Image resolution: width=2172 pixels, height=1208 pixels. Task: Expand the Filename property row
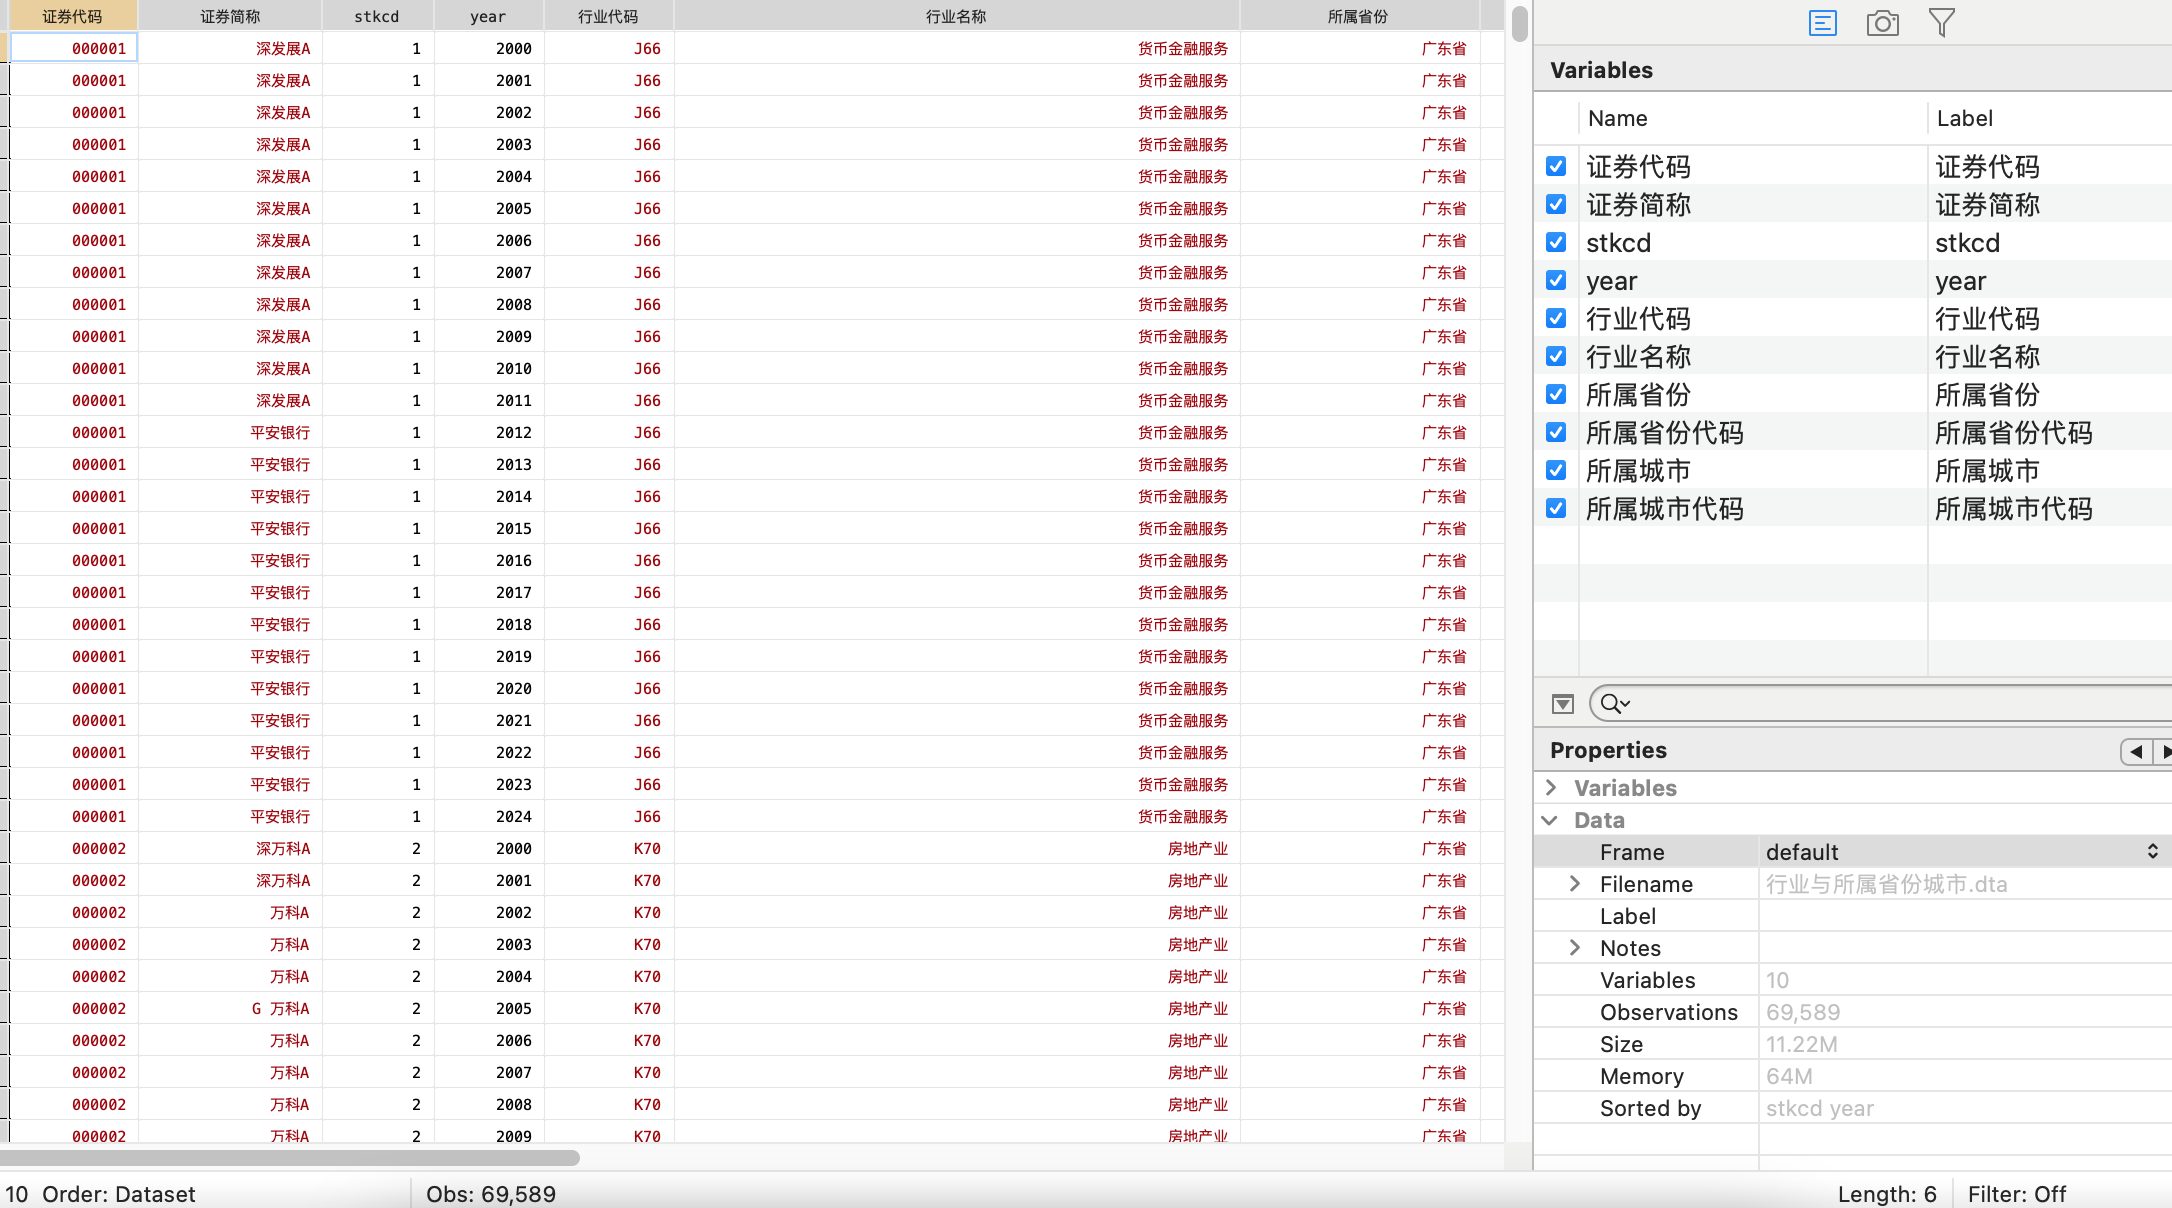click(x=1575, y=884)
